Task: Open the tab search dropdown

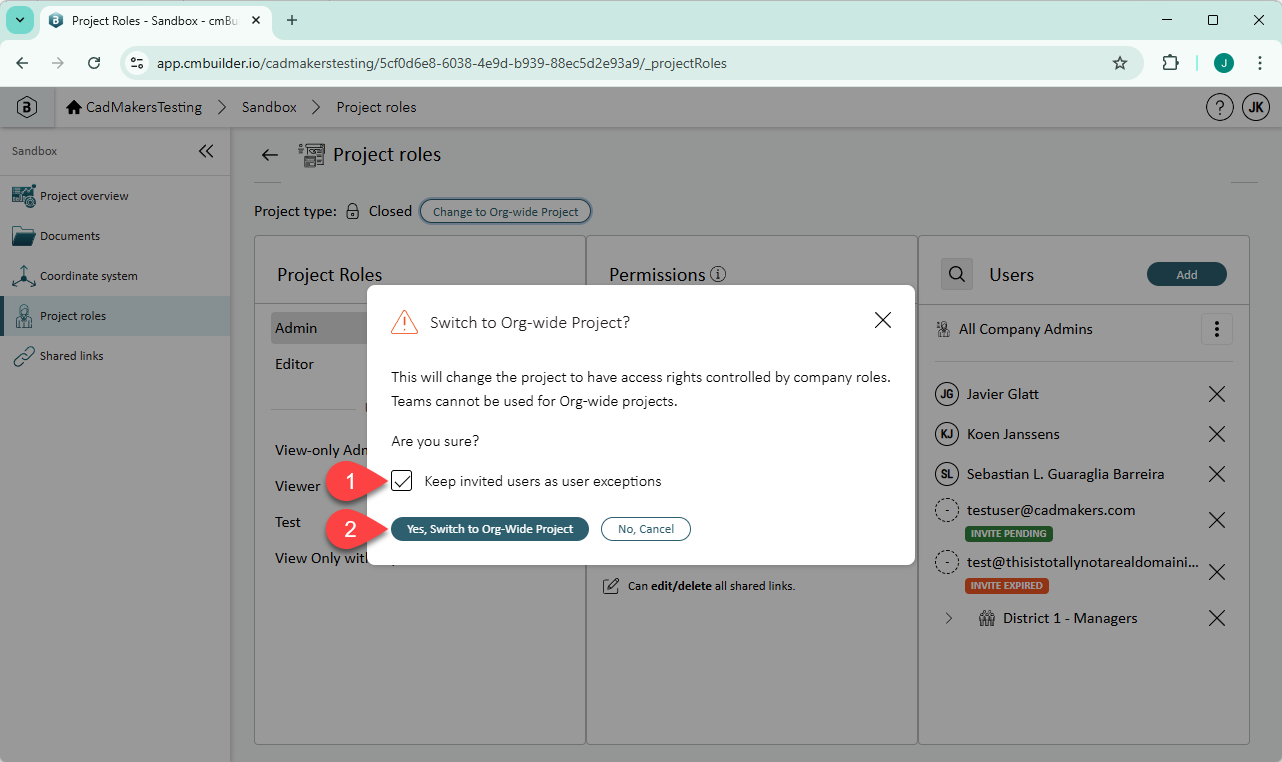Action: tap(19, 20)
